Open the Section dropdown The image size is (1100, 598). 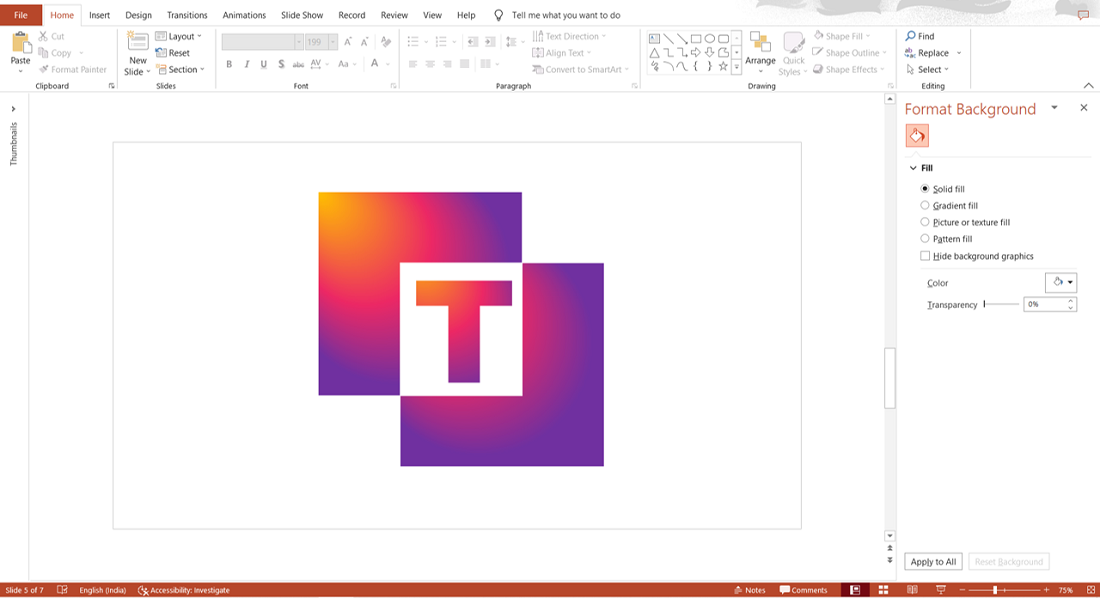[180, 69]
